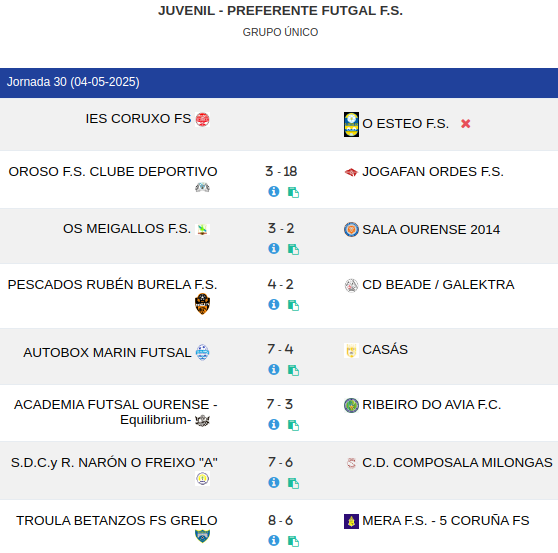Click info icon for Narón O Freixo match
The image size is (558, 553).
click(273, 482)
